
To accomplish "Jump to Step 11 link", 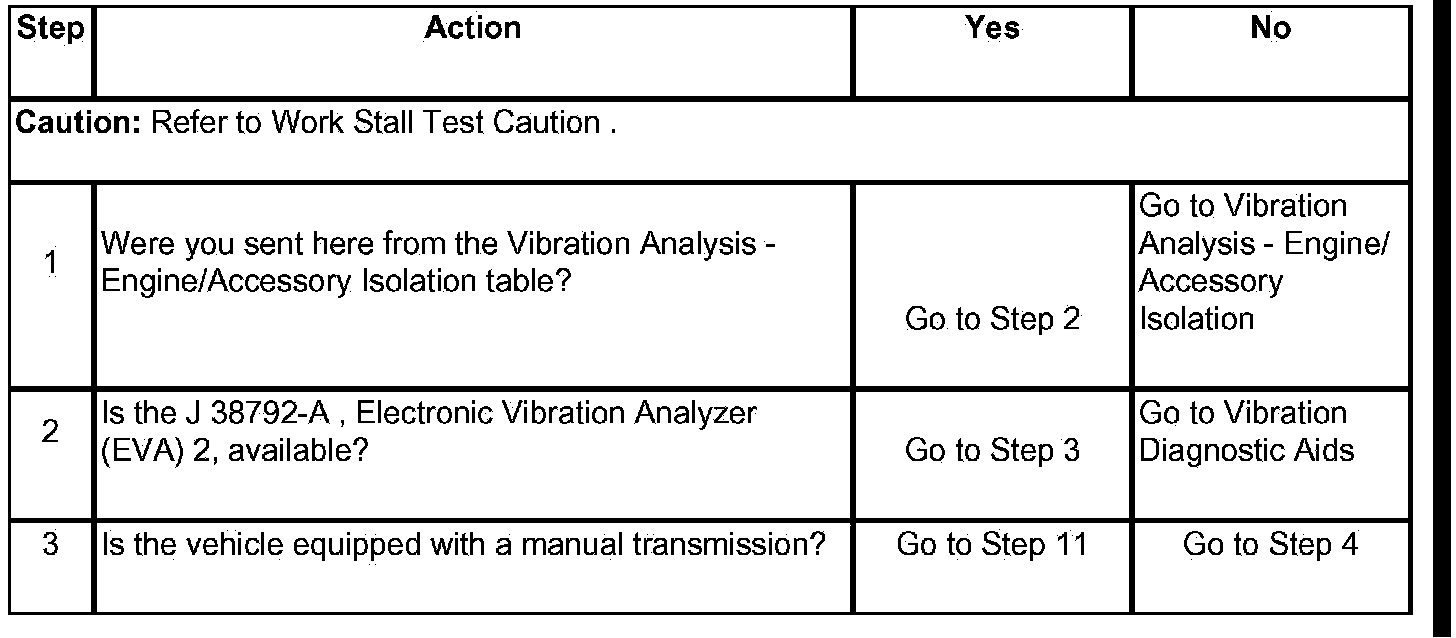I will (992, 545).
